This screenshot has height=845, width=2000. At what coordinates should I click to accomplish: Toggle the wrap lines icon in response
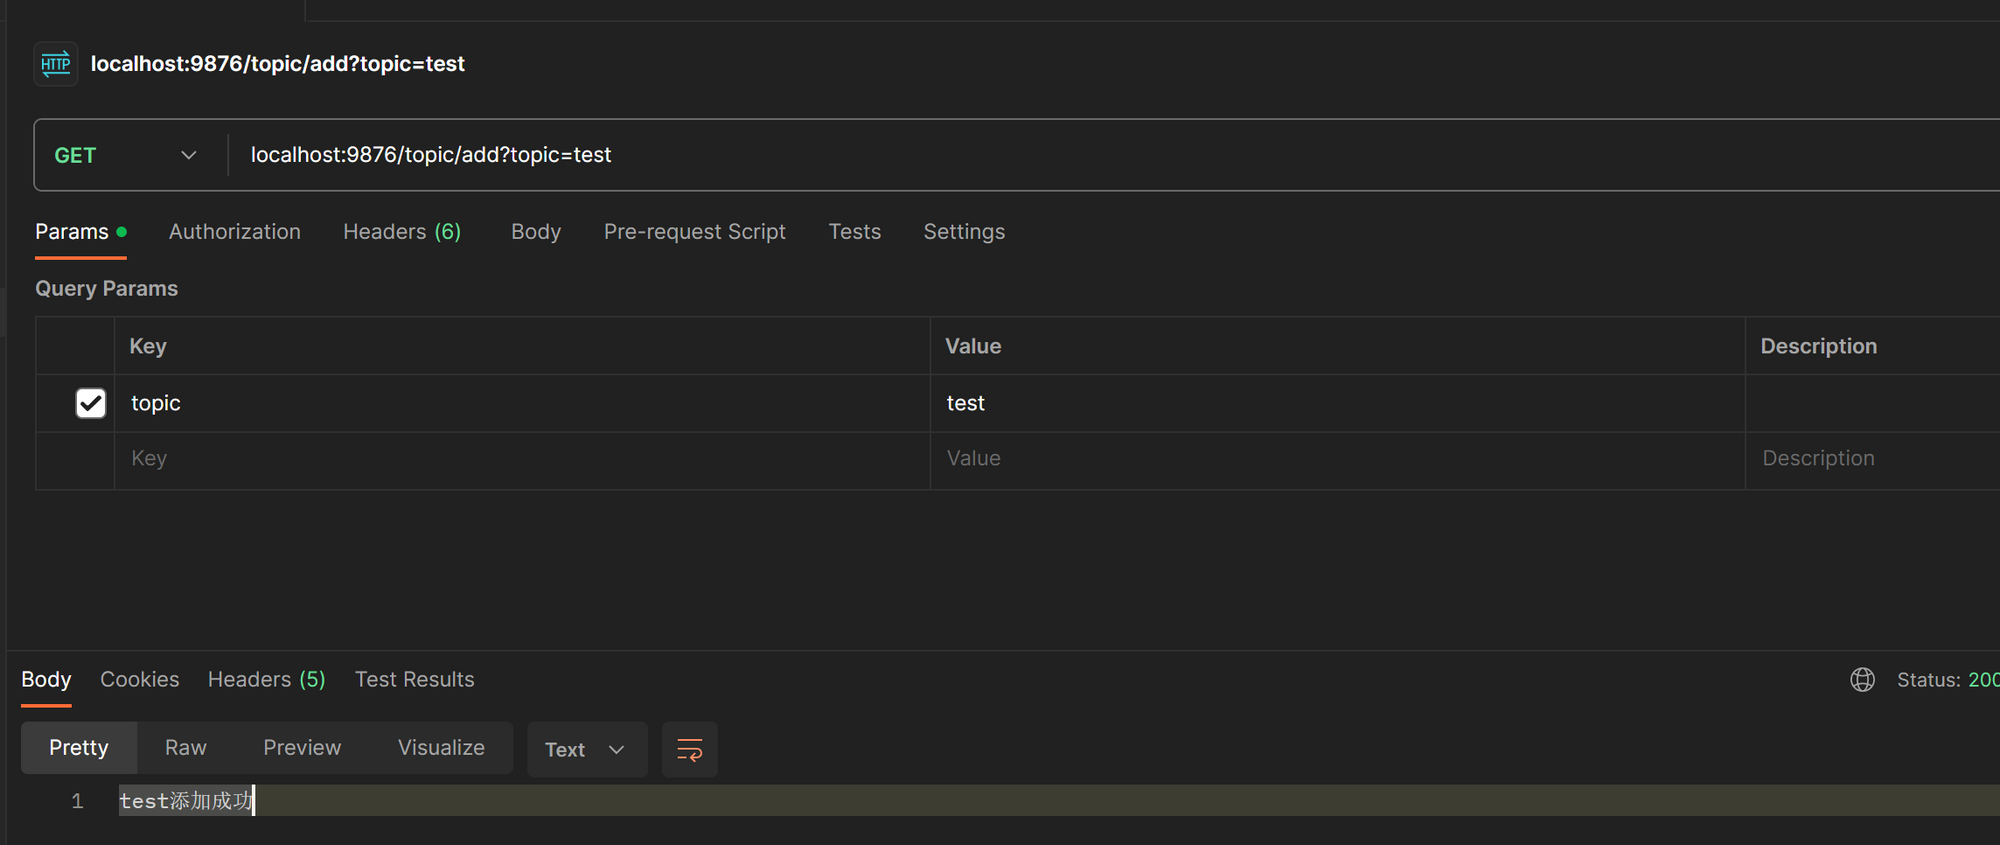[690, 750]
